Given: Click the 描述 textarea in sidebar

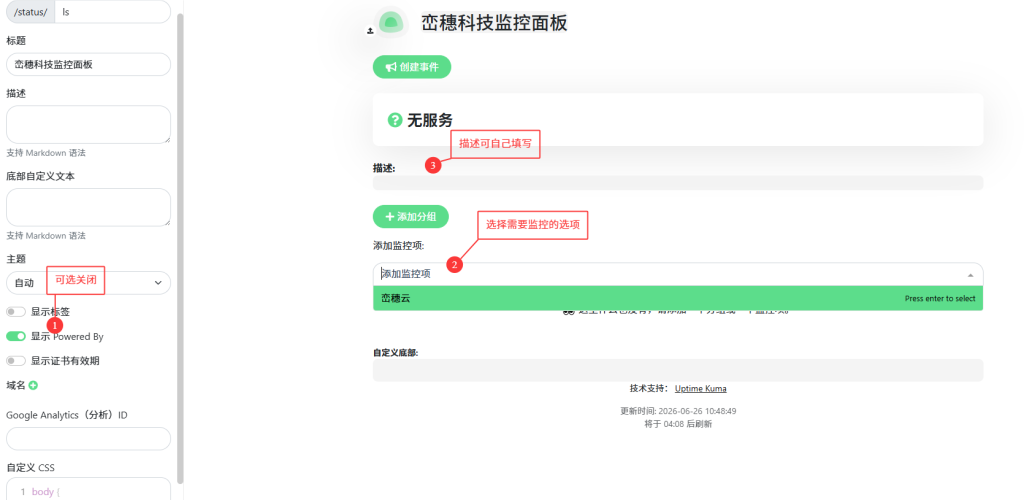Looking at the screenshot, I should (88, 125).
